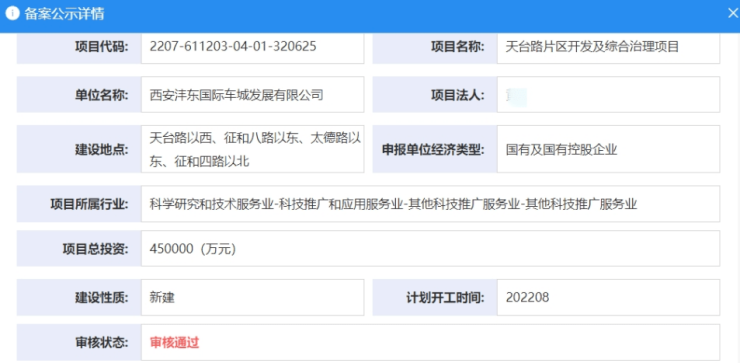Select the project code 2207-611203-04-01-320625 field
Viewport: 740px width, 363px height.
pyautogui.click(x=252, y=47)
